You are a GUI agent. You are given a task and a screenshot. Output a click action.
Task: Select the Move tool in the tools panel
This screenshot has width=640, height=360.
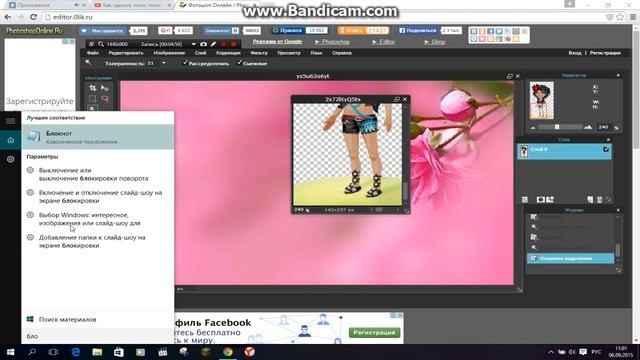click(105, 88)
